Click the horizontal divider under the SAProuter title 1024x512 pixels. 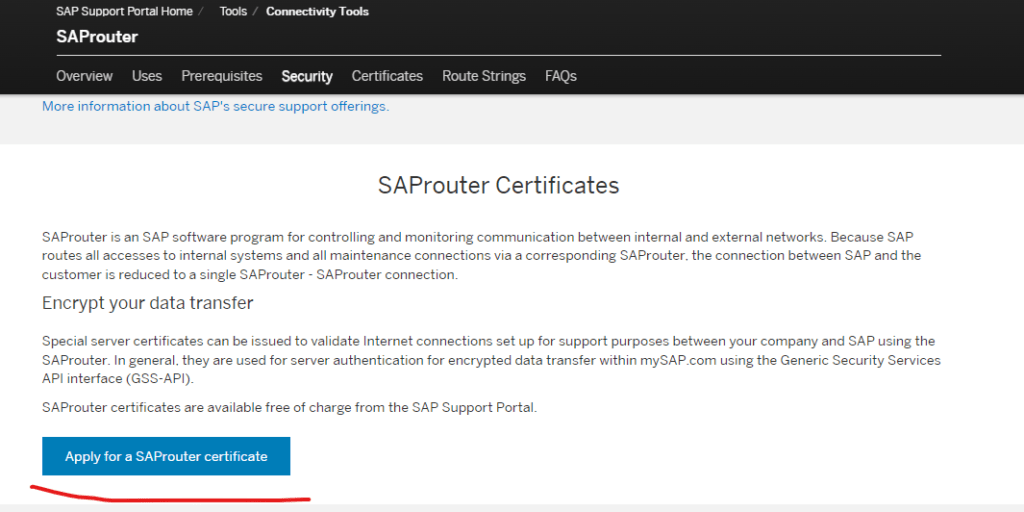click(498, 55)
